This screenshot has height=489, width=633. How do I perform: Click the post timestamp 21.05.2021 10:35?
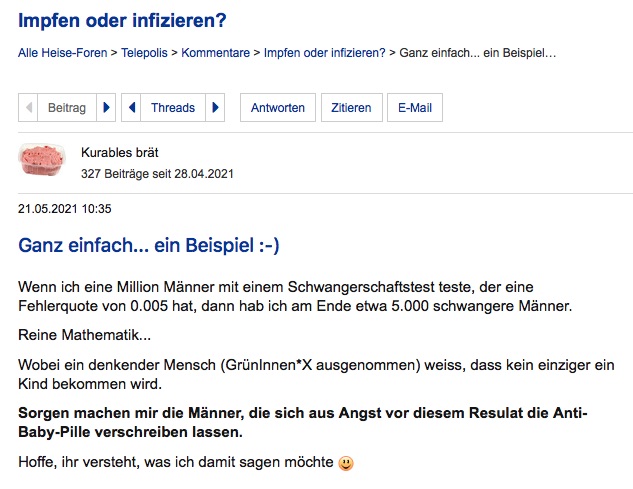65,209
